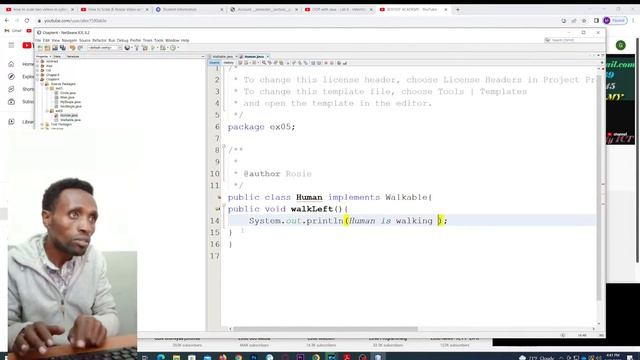Select the History view button
This screenshot has height=360, width=640.
[228, 63]
